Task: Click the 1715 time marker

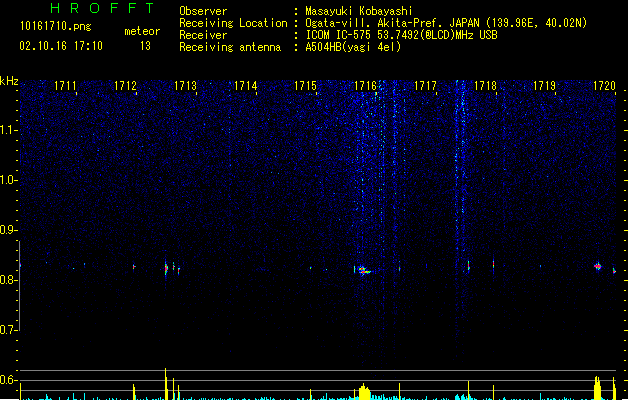Action: tap(305, 86)
